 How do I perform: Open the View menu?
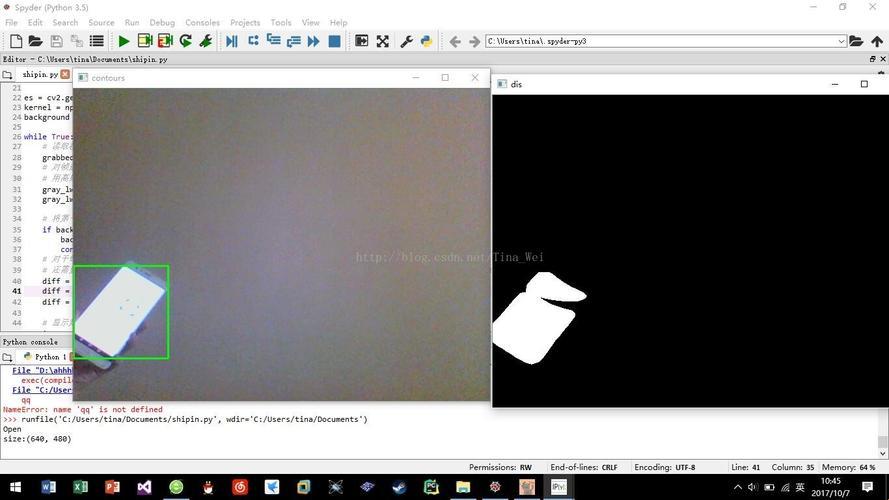pyautogui.click(x=311, y=23)
